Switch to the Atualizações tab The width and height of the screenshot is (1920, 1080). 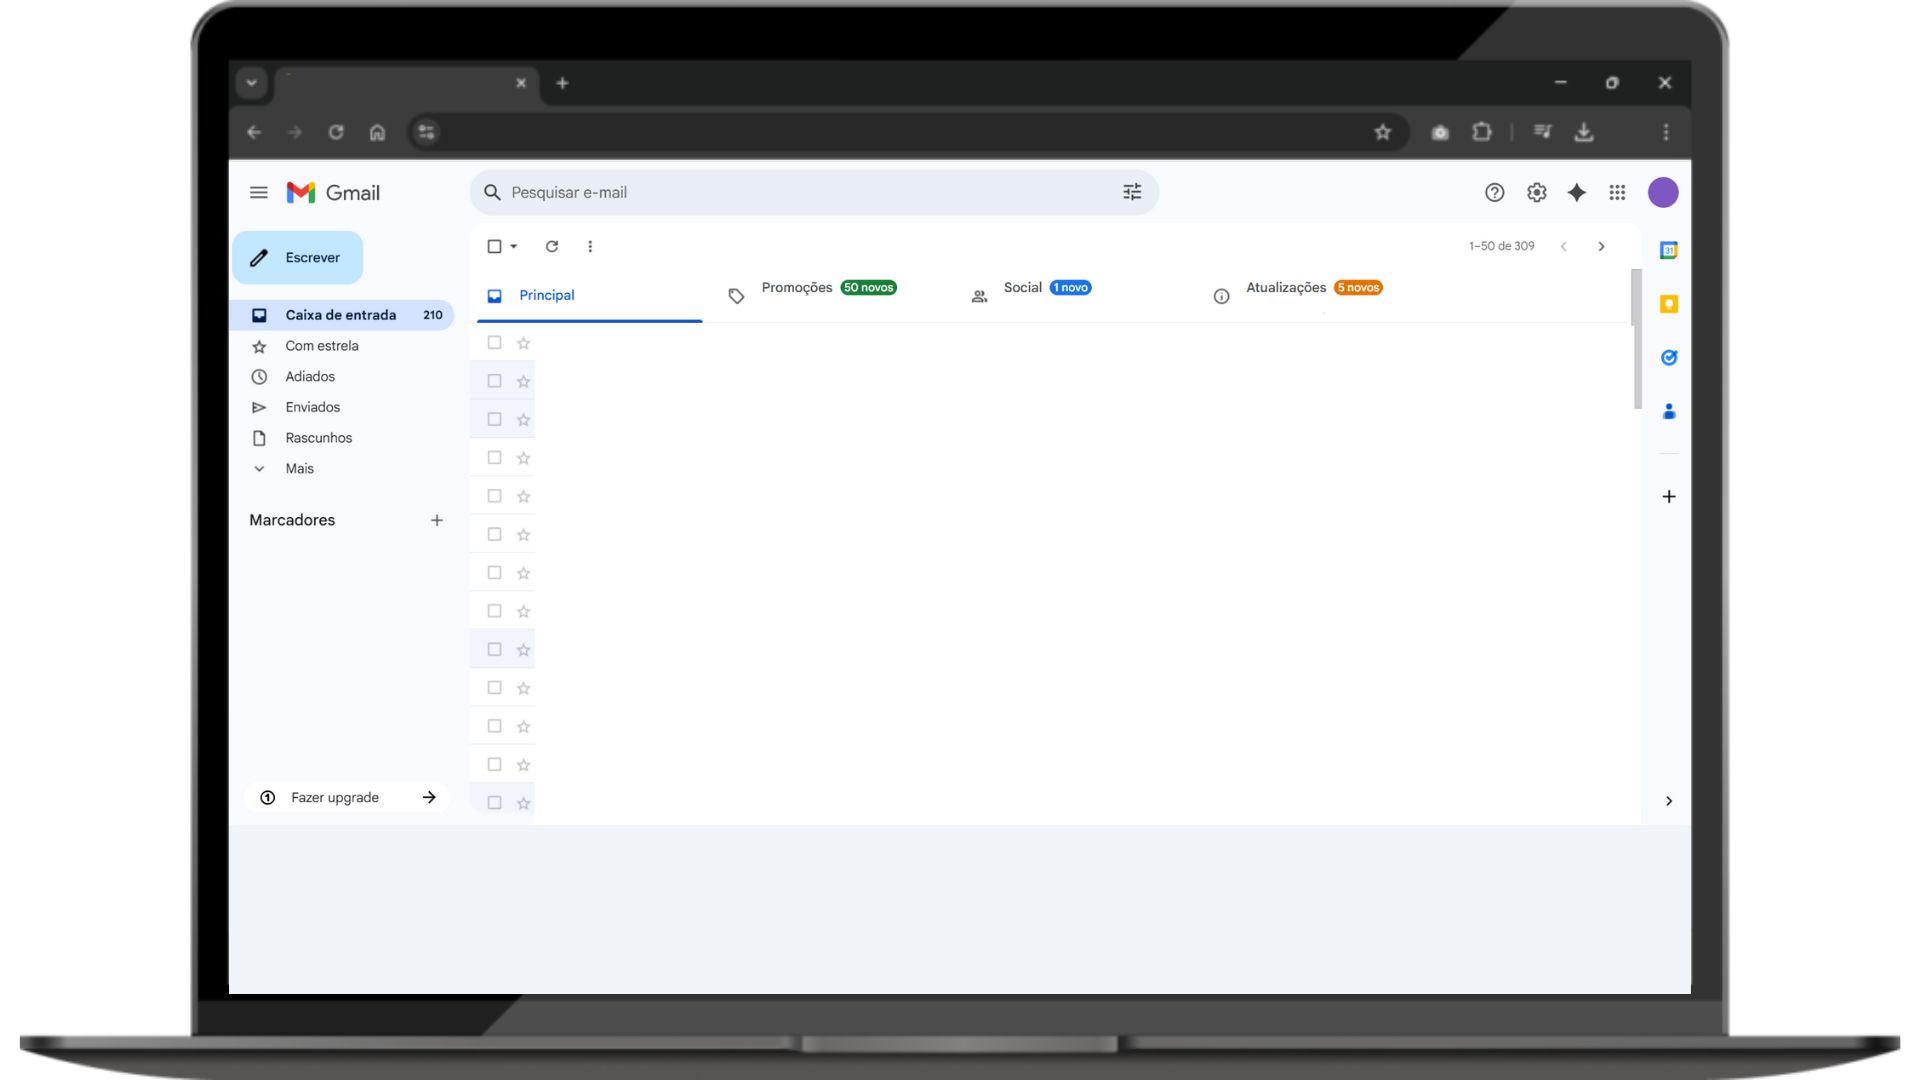[1286, 288]
